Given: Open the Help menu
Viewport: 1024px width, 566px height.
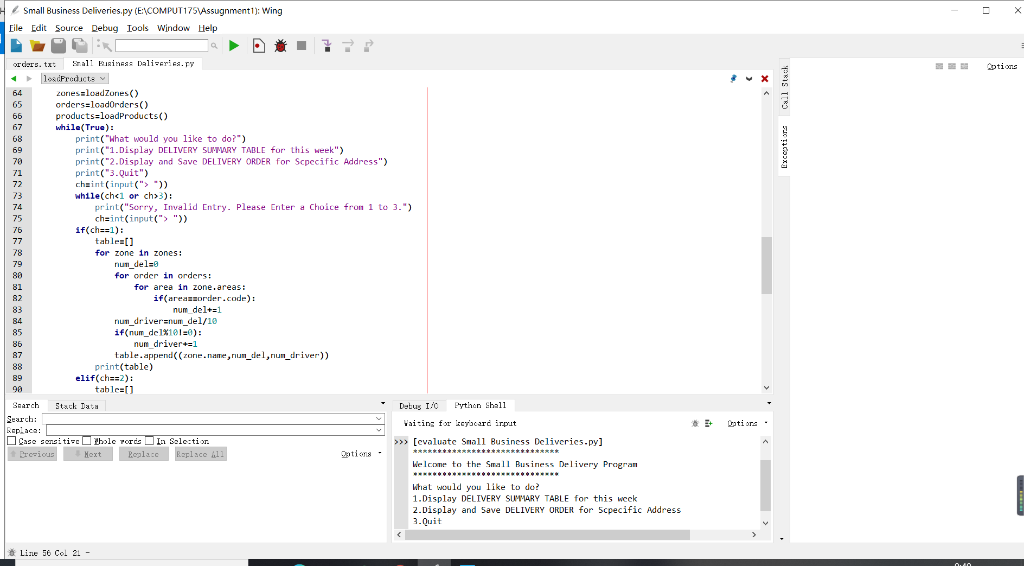Looking at the screenshot, I should point(208,28).
